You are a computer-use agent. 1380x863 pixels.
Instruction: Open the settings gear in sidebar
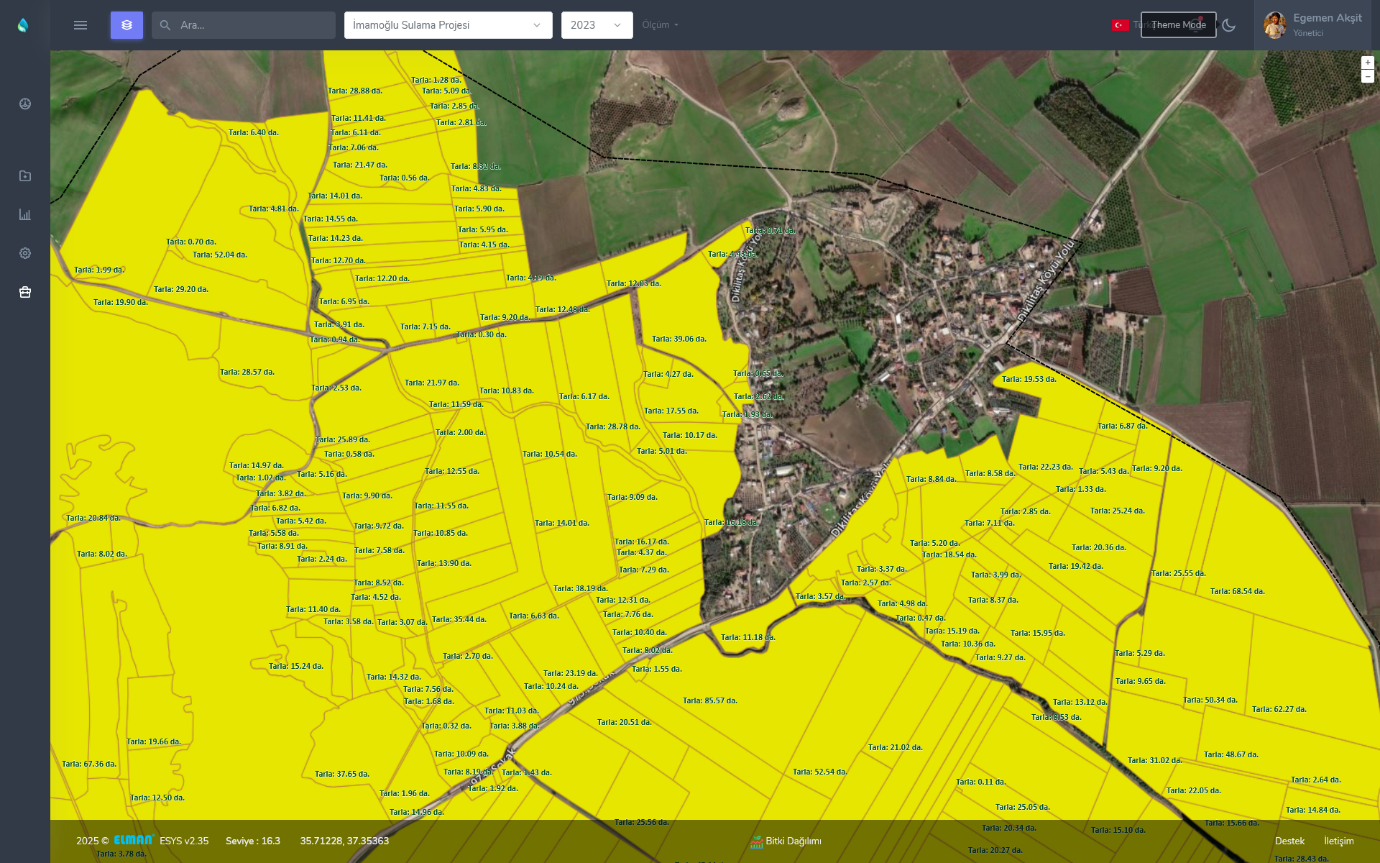[x=25, y=253]
